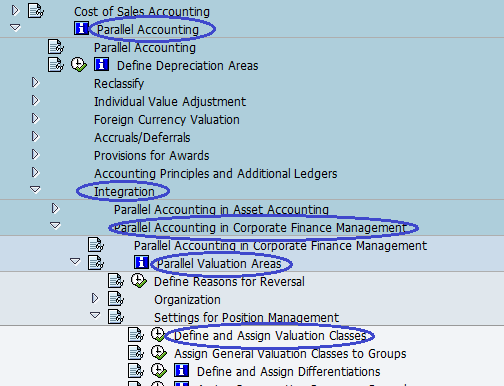Select Define and Assign Differentiations
Viewport: 504px width, 386px height.
289,372
